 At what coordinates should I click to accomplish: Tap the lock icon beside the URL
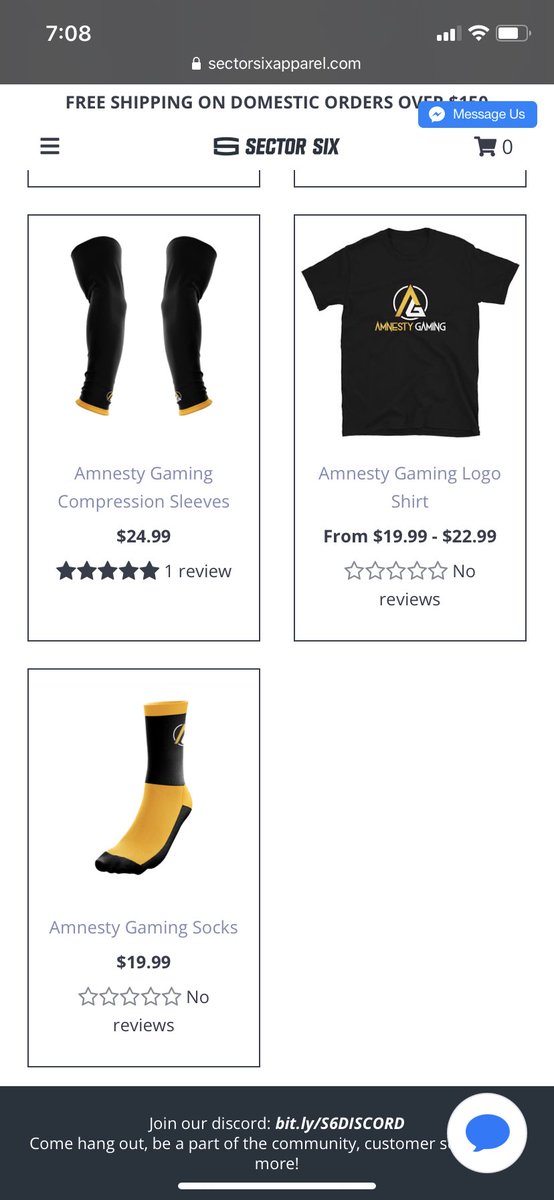(196, 63)
